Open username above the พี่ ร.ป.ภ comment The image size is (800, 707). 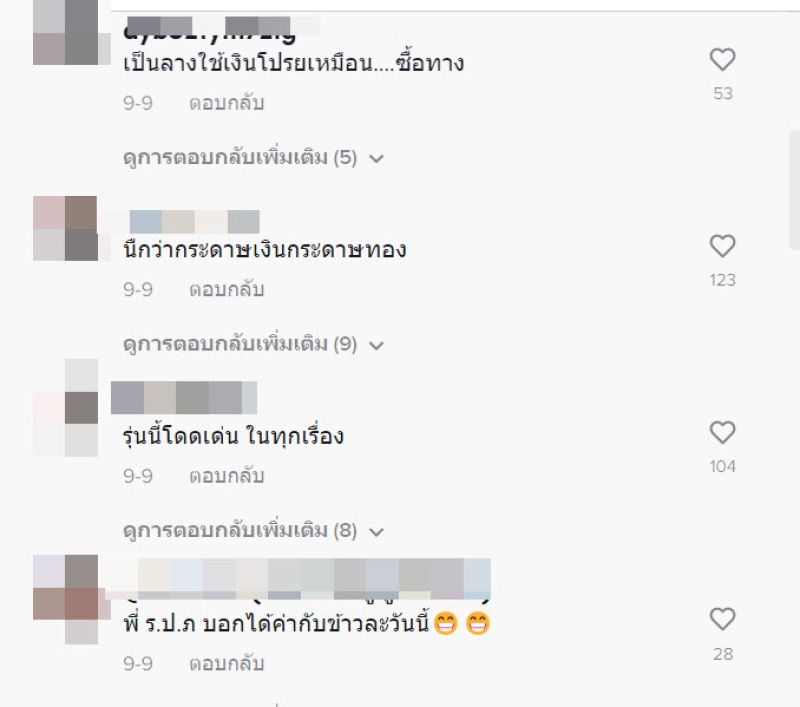(297, 579)
